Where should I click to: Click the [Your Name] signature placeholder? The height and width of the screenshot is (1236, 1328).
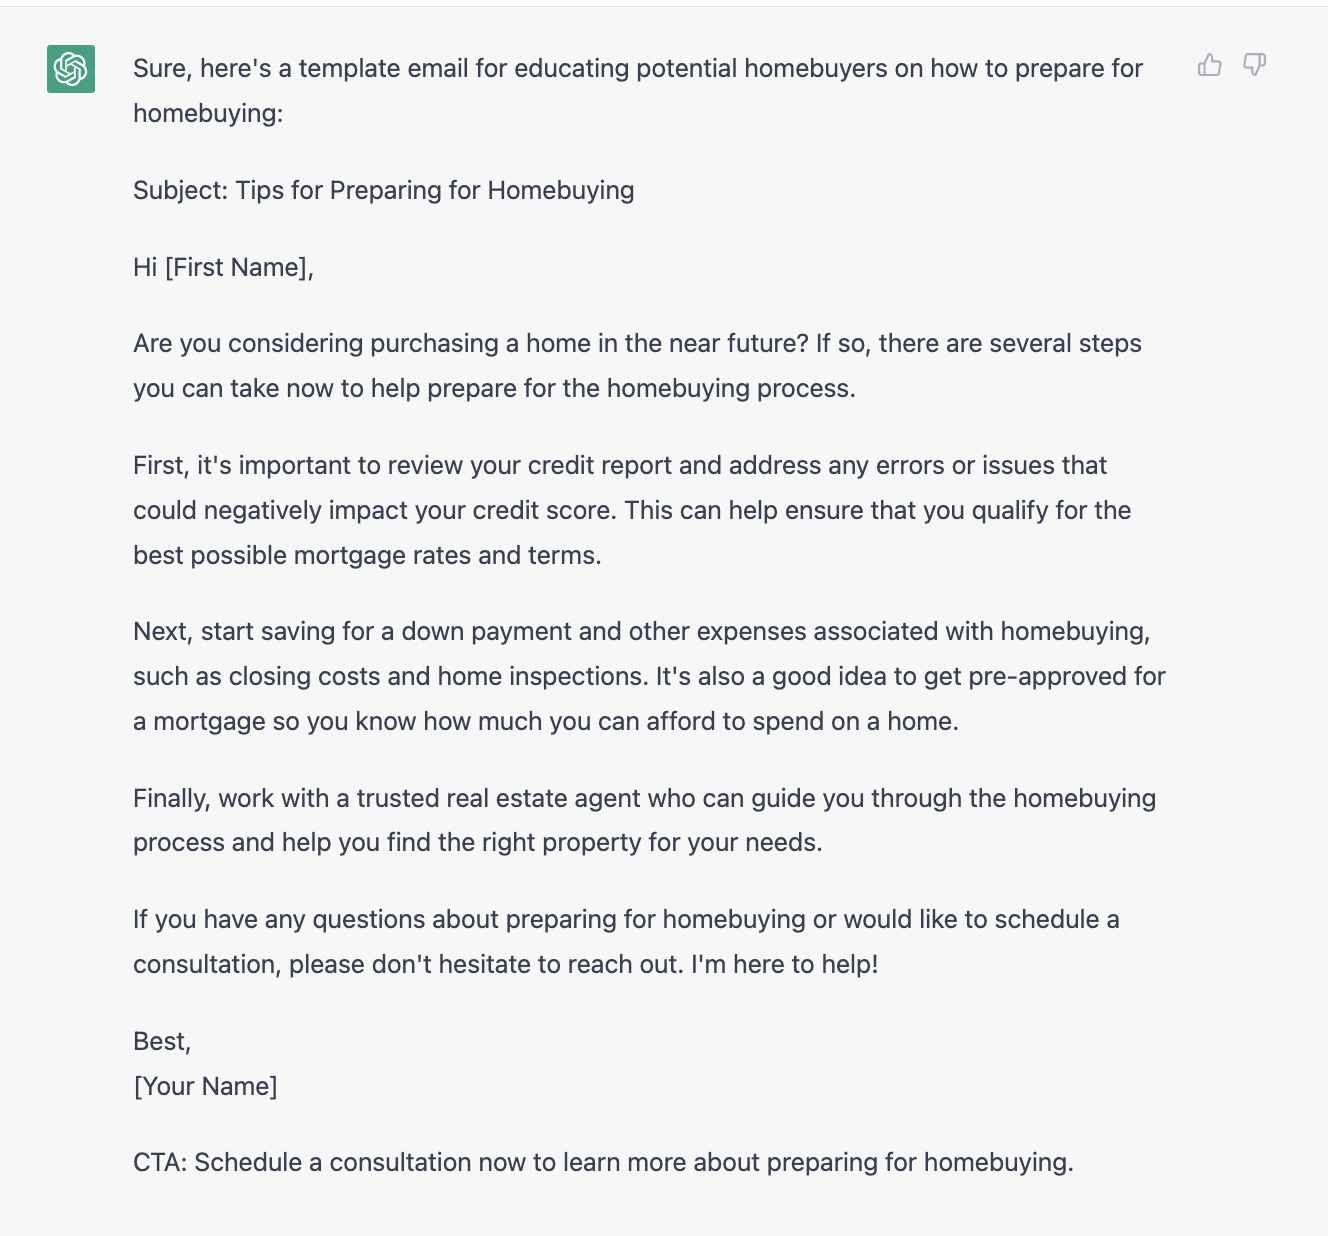tap(206, 1086)
